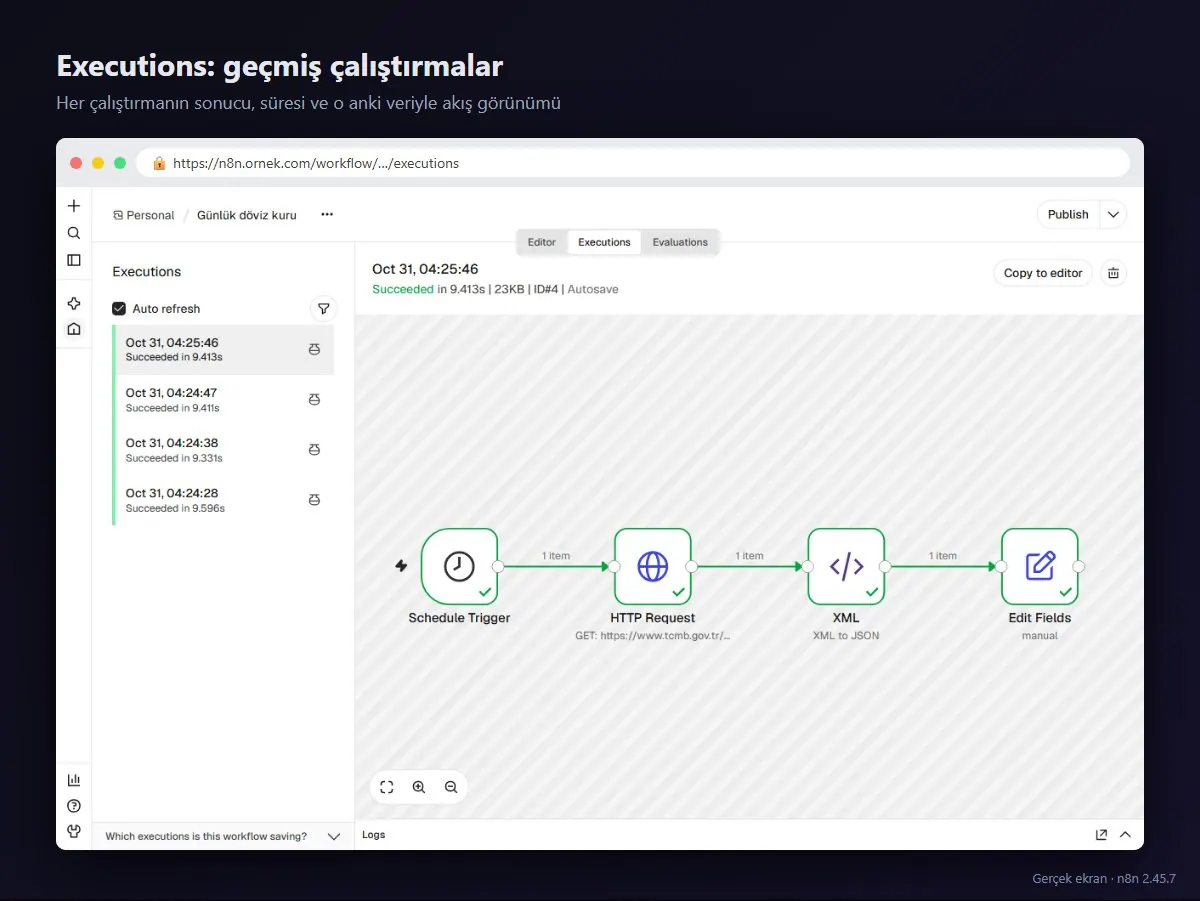This screenshot has width=1200, height=901.
Task: Click the bottom sidebar icon under help
Action: click(73, 831)
